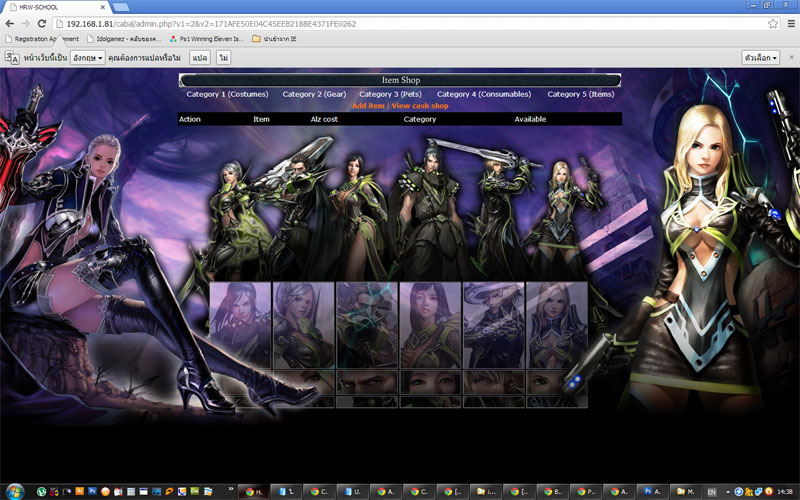Click the ไม่ button to decline translation

pos(223,58)
